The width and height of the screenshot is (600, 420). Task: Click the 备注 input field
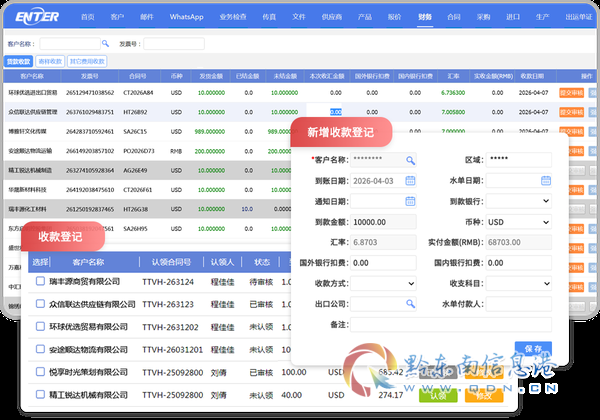pyautogui.click(x=451, y=325)
